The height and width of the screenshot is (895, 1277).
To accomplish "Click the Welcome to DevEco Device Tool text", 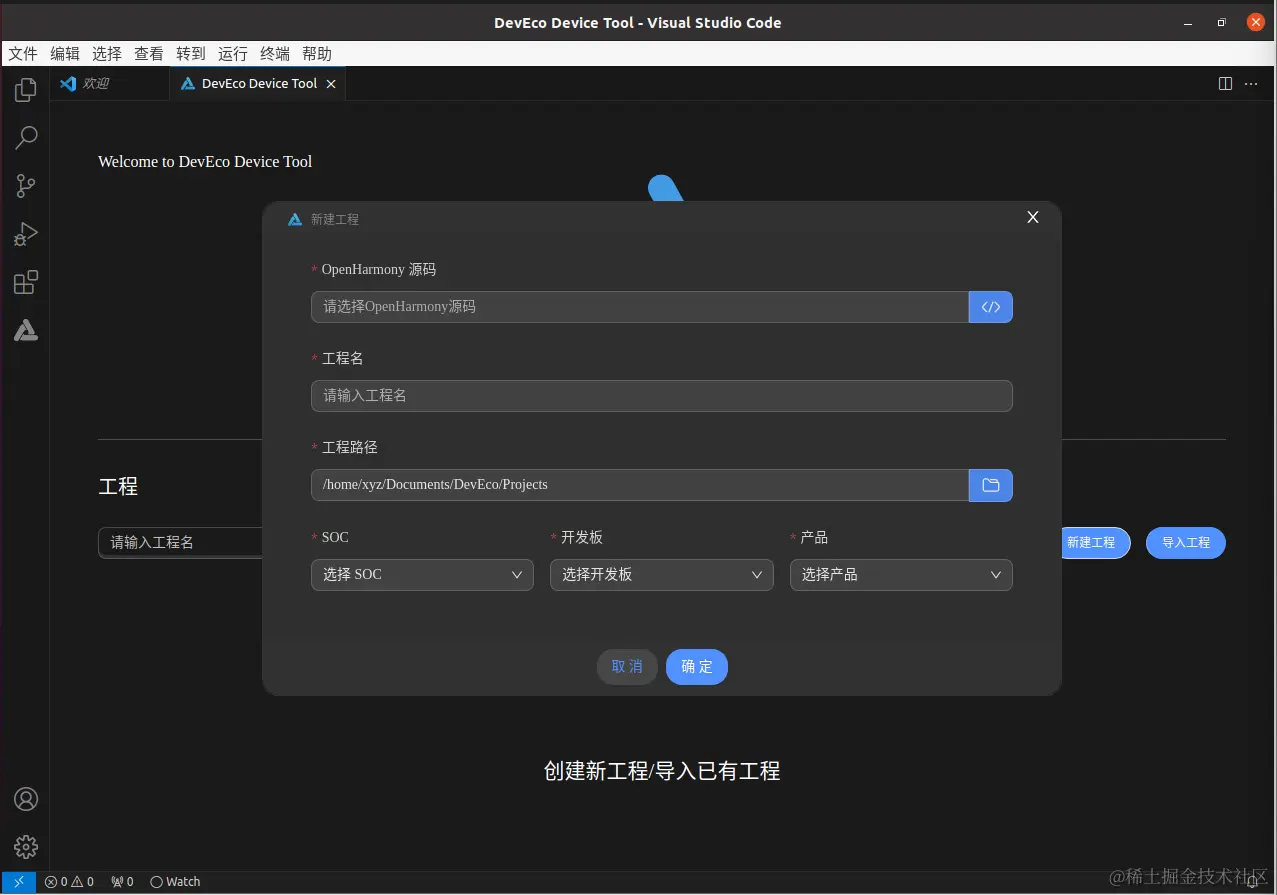I will pos(205,162).
